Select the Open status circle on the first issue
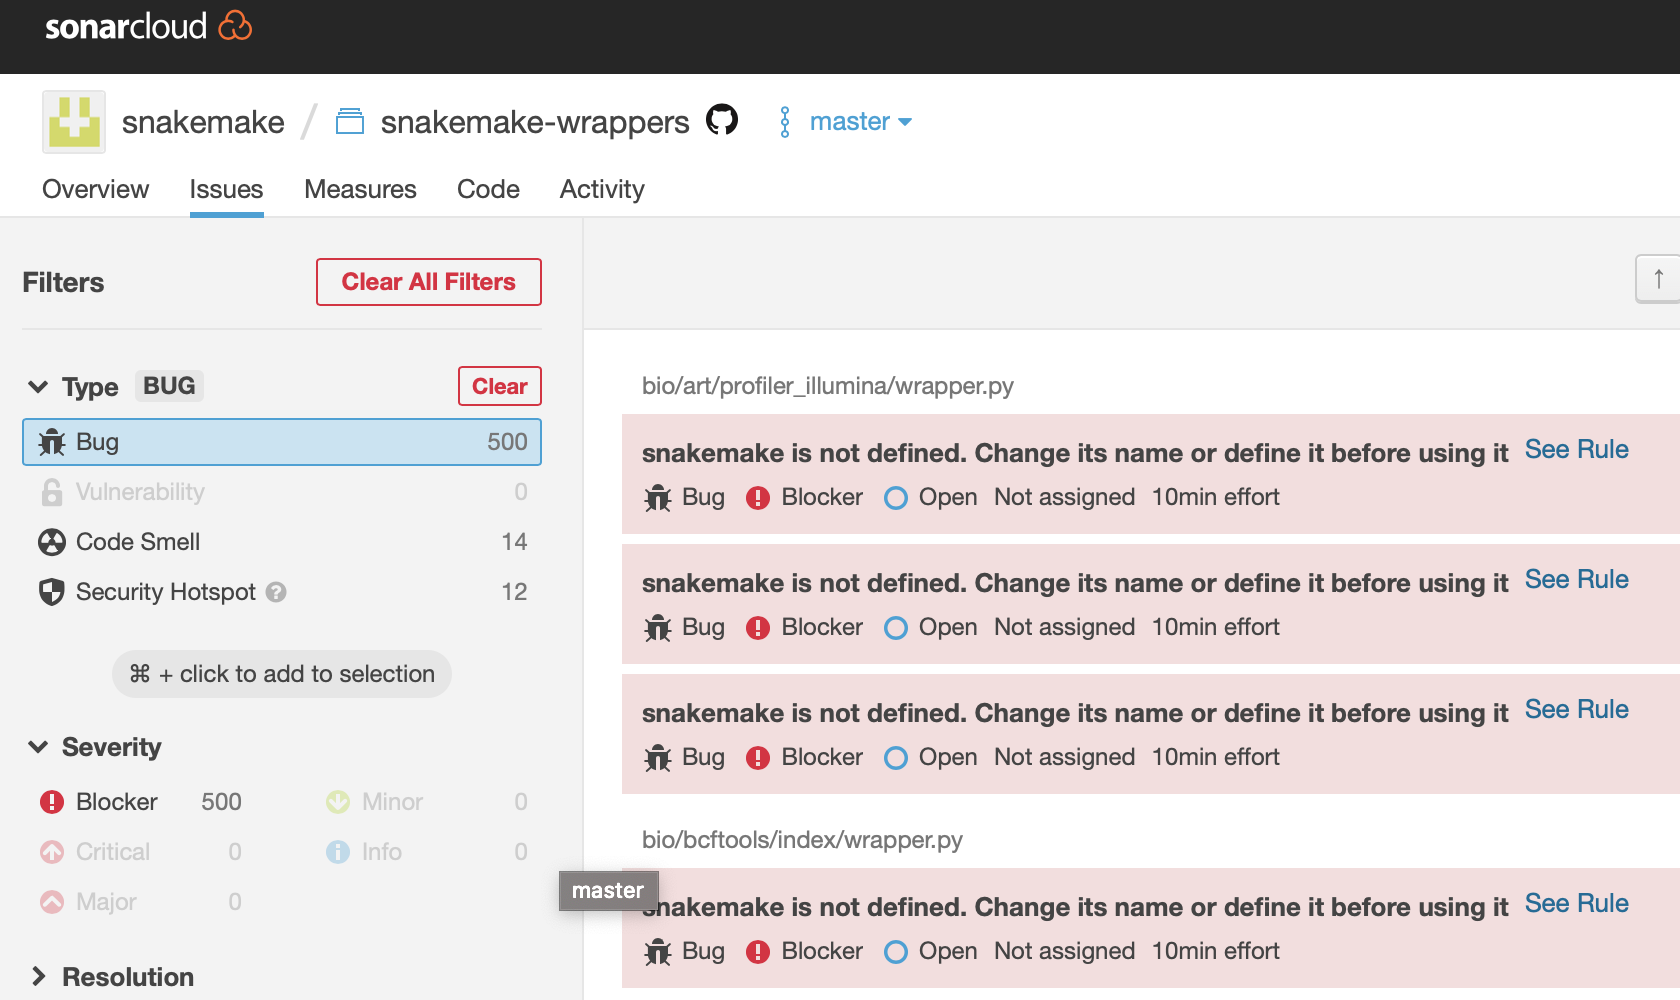This screenshot has width=1680, height=1000. (896, 497)
